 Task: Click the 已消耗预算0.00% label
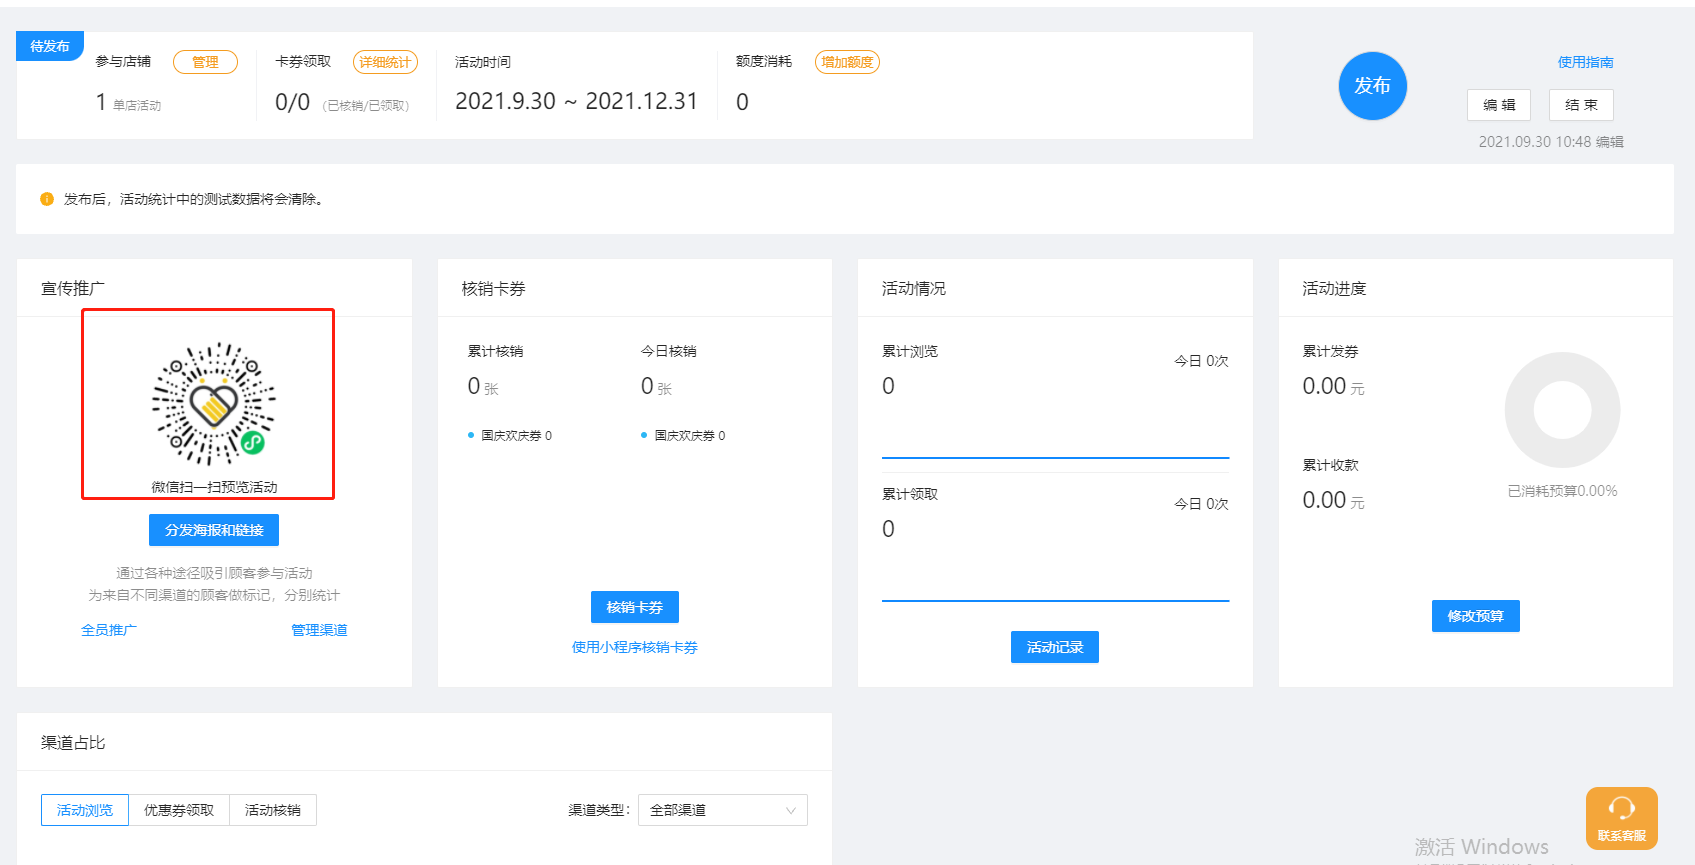1562,491
